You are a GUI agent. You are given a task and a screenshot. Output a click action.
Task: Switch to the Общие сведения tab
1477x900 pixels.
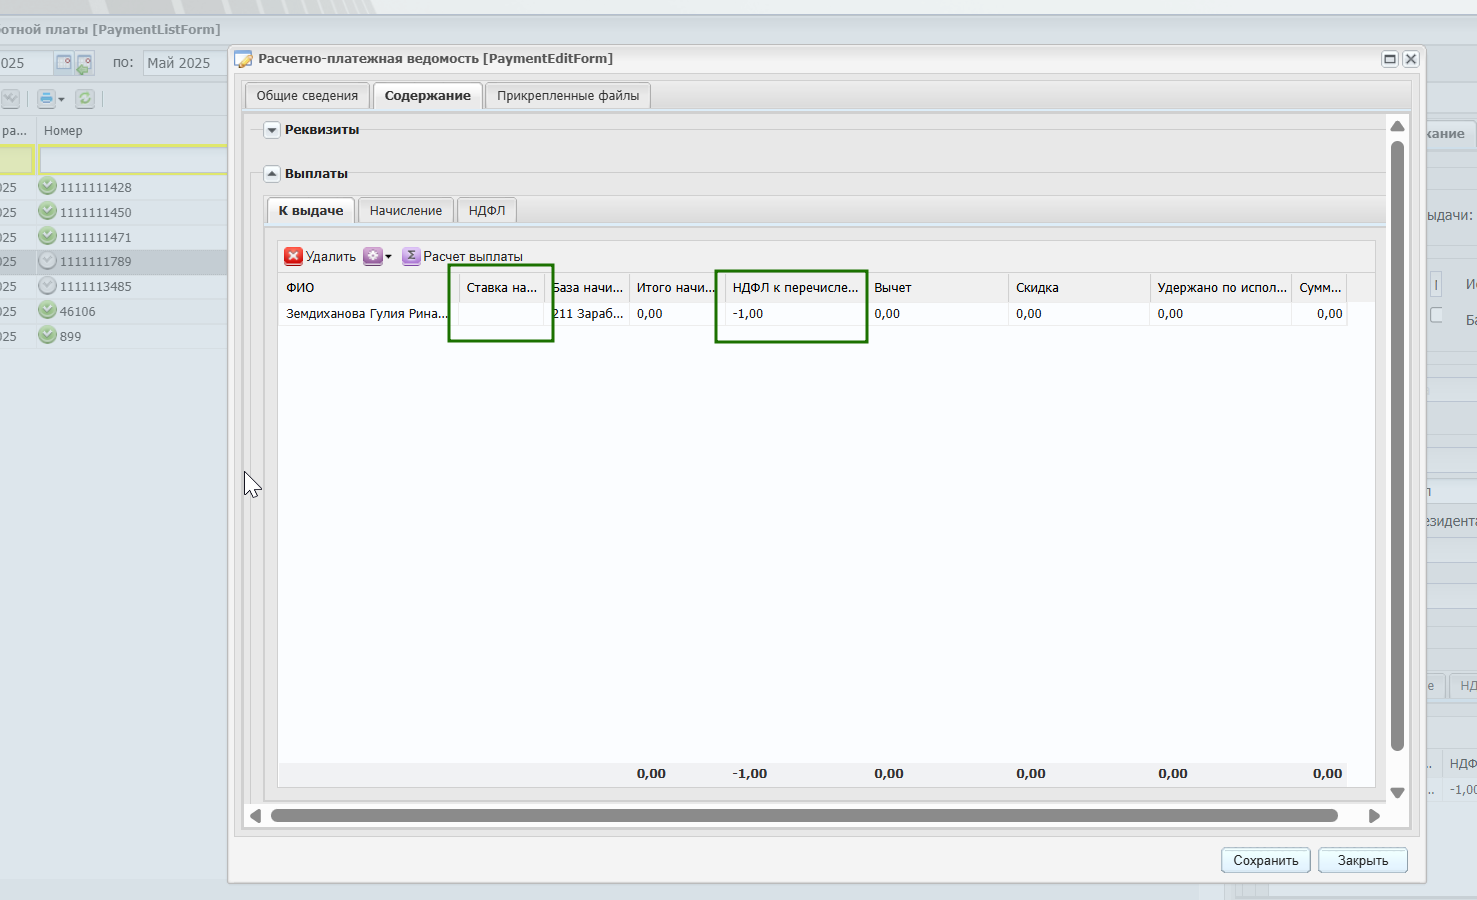pos(307,96)
